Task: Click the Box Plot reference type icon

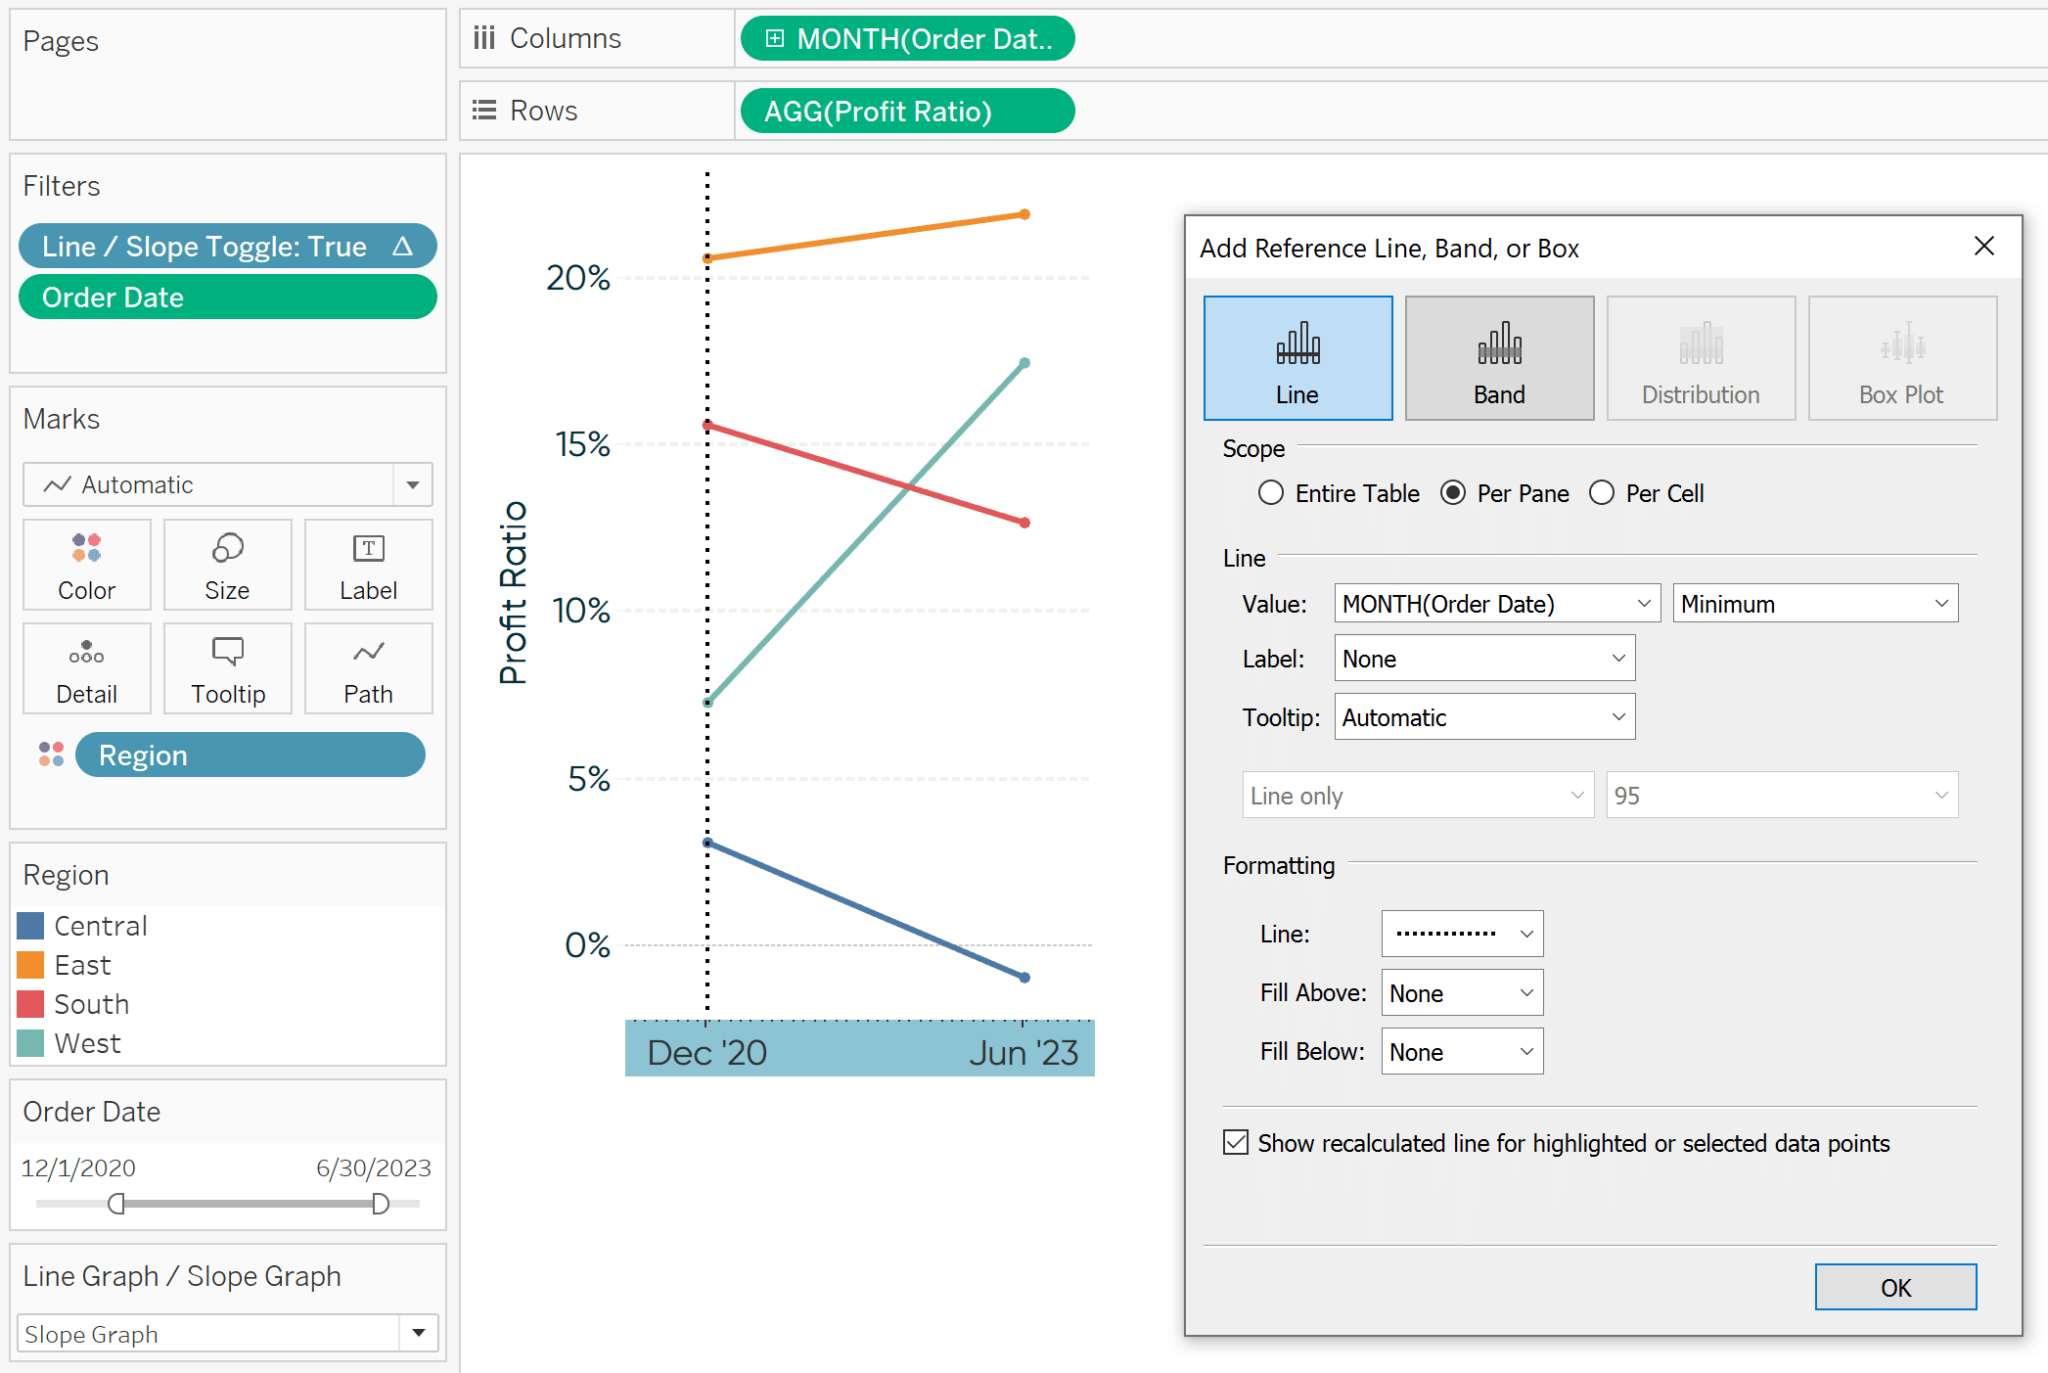Action: pyautogui.click(x=1902, y=357)
